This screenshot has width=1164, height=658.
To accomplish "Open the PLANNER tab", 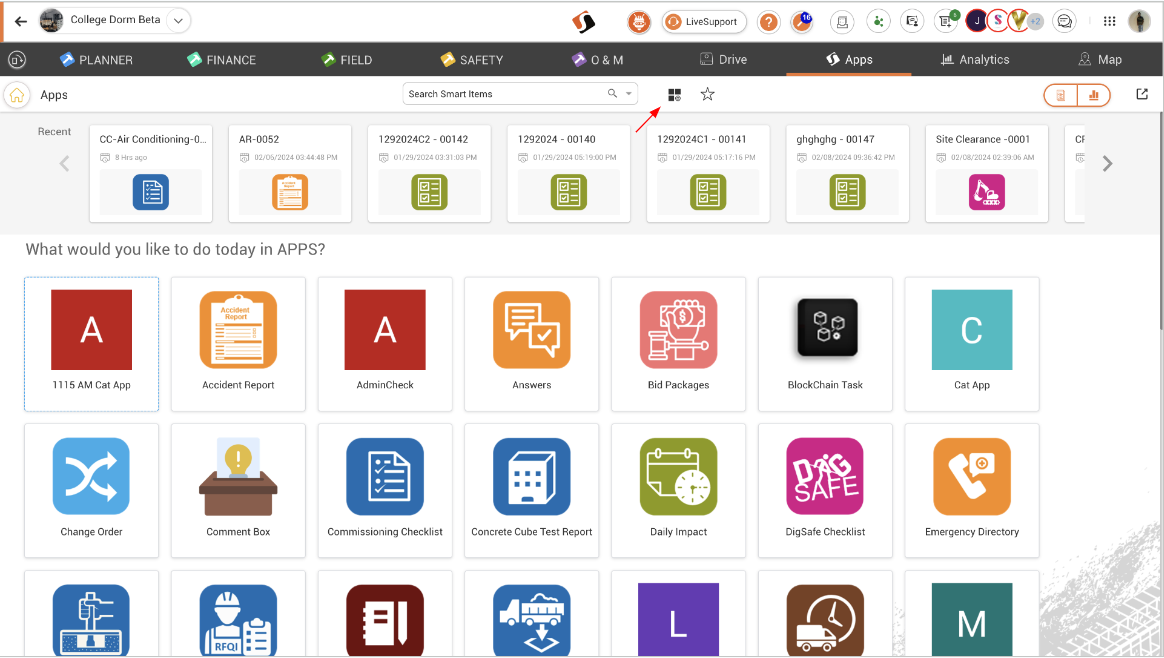I will [97, 59].
